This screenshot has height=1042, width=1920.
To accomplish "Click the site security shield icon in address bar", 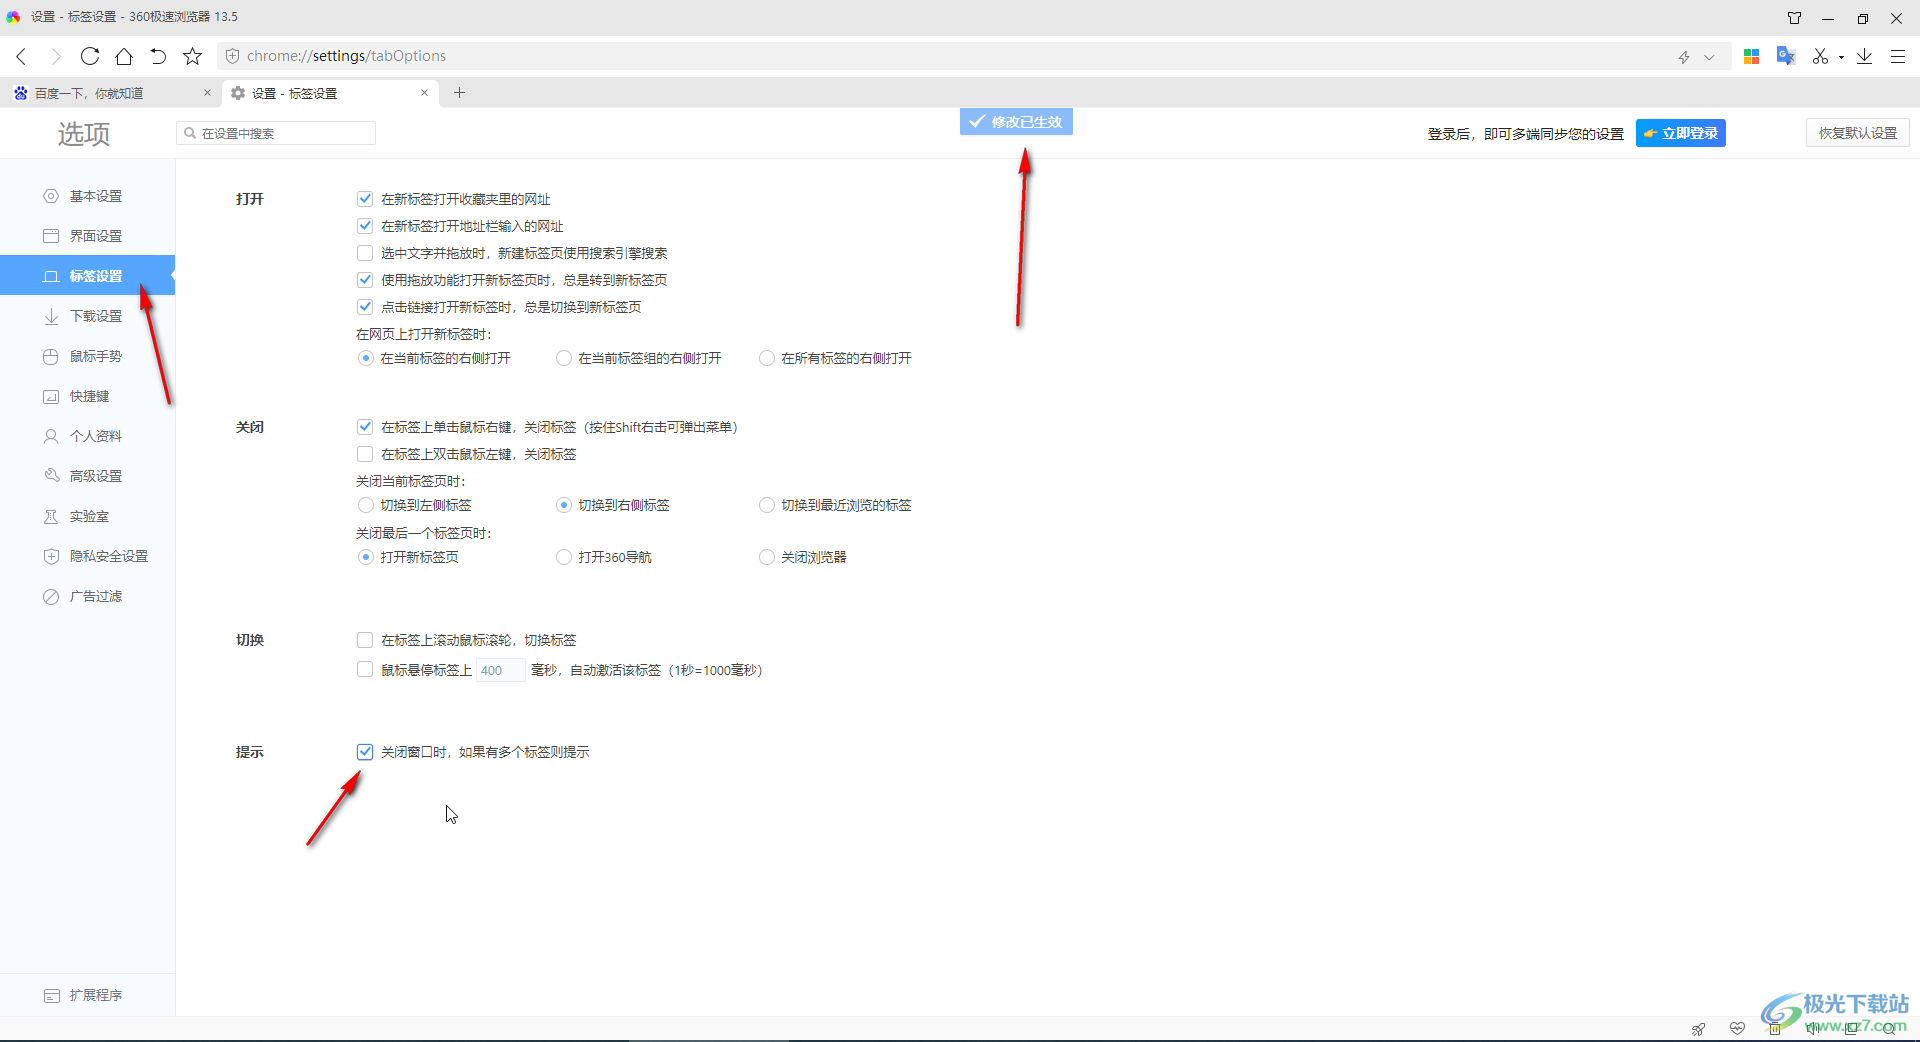I will pos(232,56).
